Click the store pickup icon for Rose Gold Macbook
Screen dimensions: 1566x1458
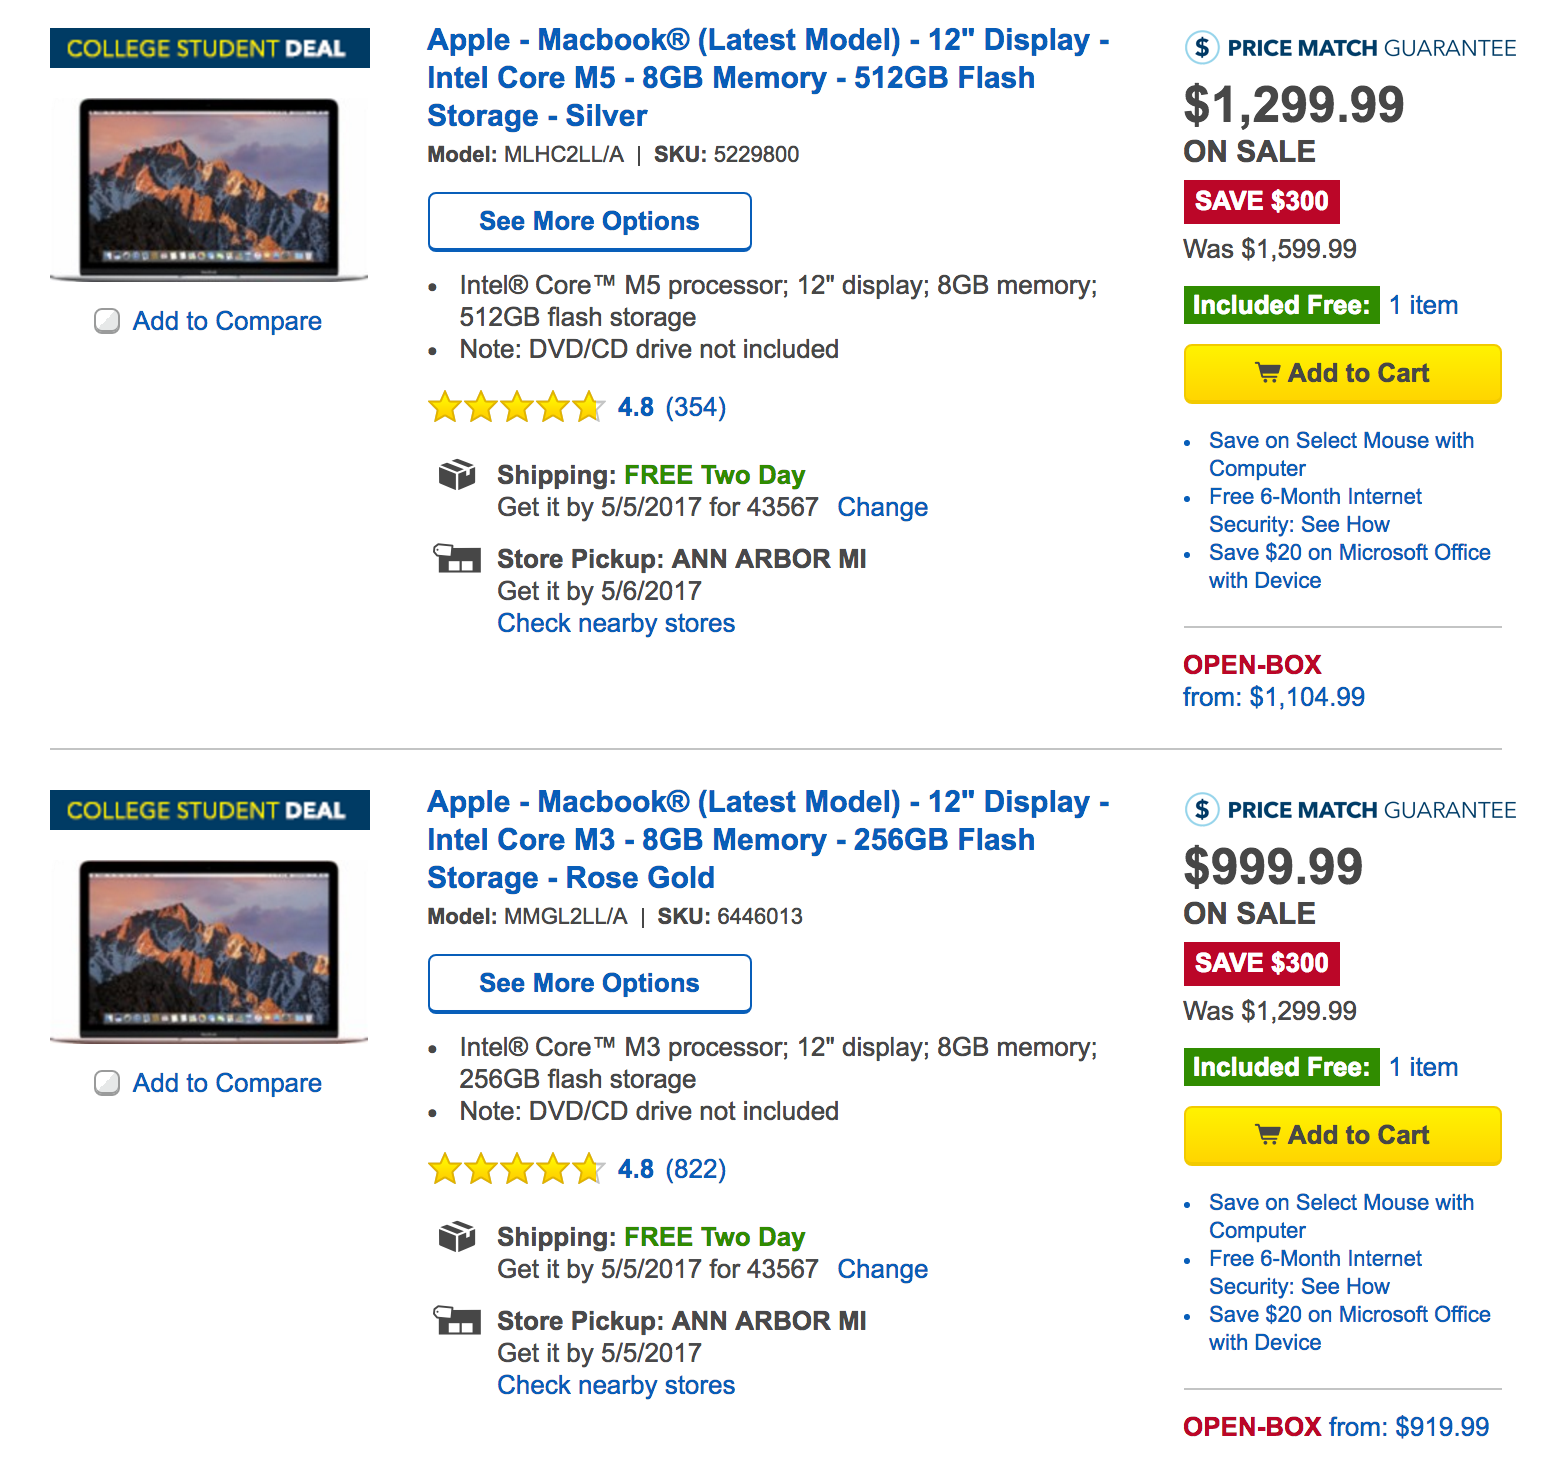click(x=457, y=1320)
